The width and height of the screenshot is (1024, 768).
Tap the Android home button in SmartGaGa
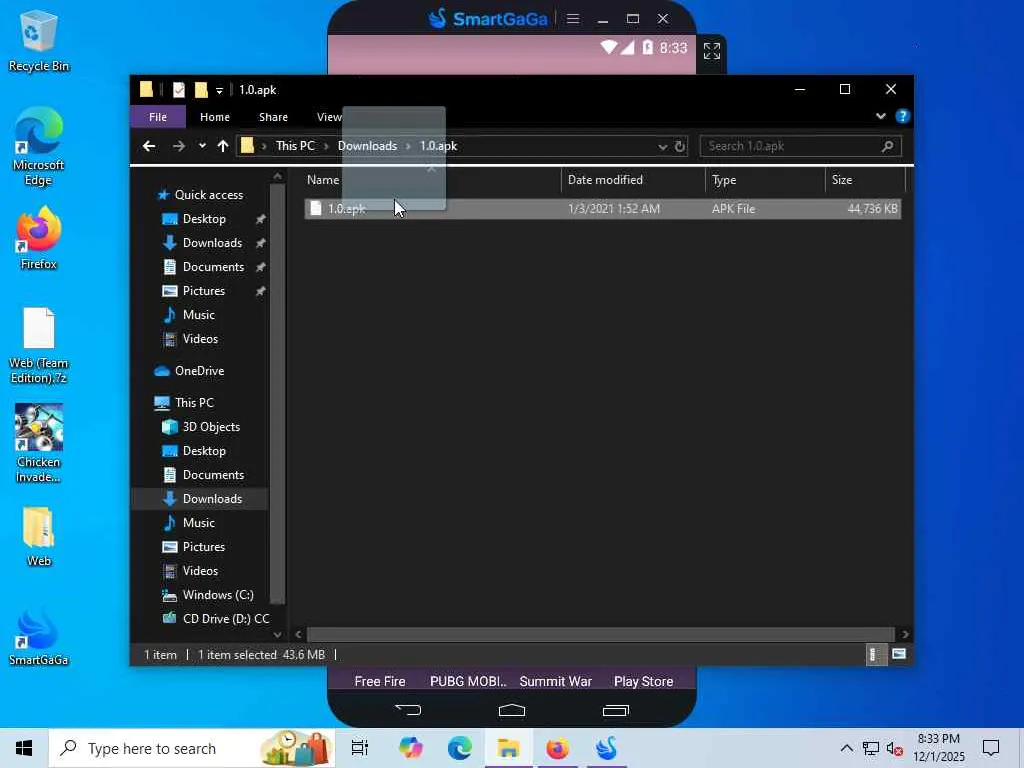point(511,710)
